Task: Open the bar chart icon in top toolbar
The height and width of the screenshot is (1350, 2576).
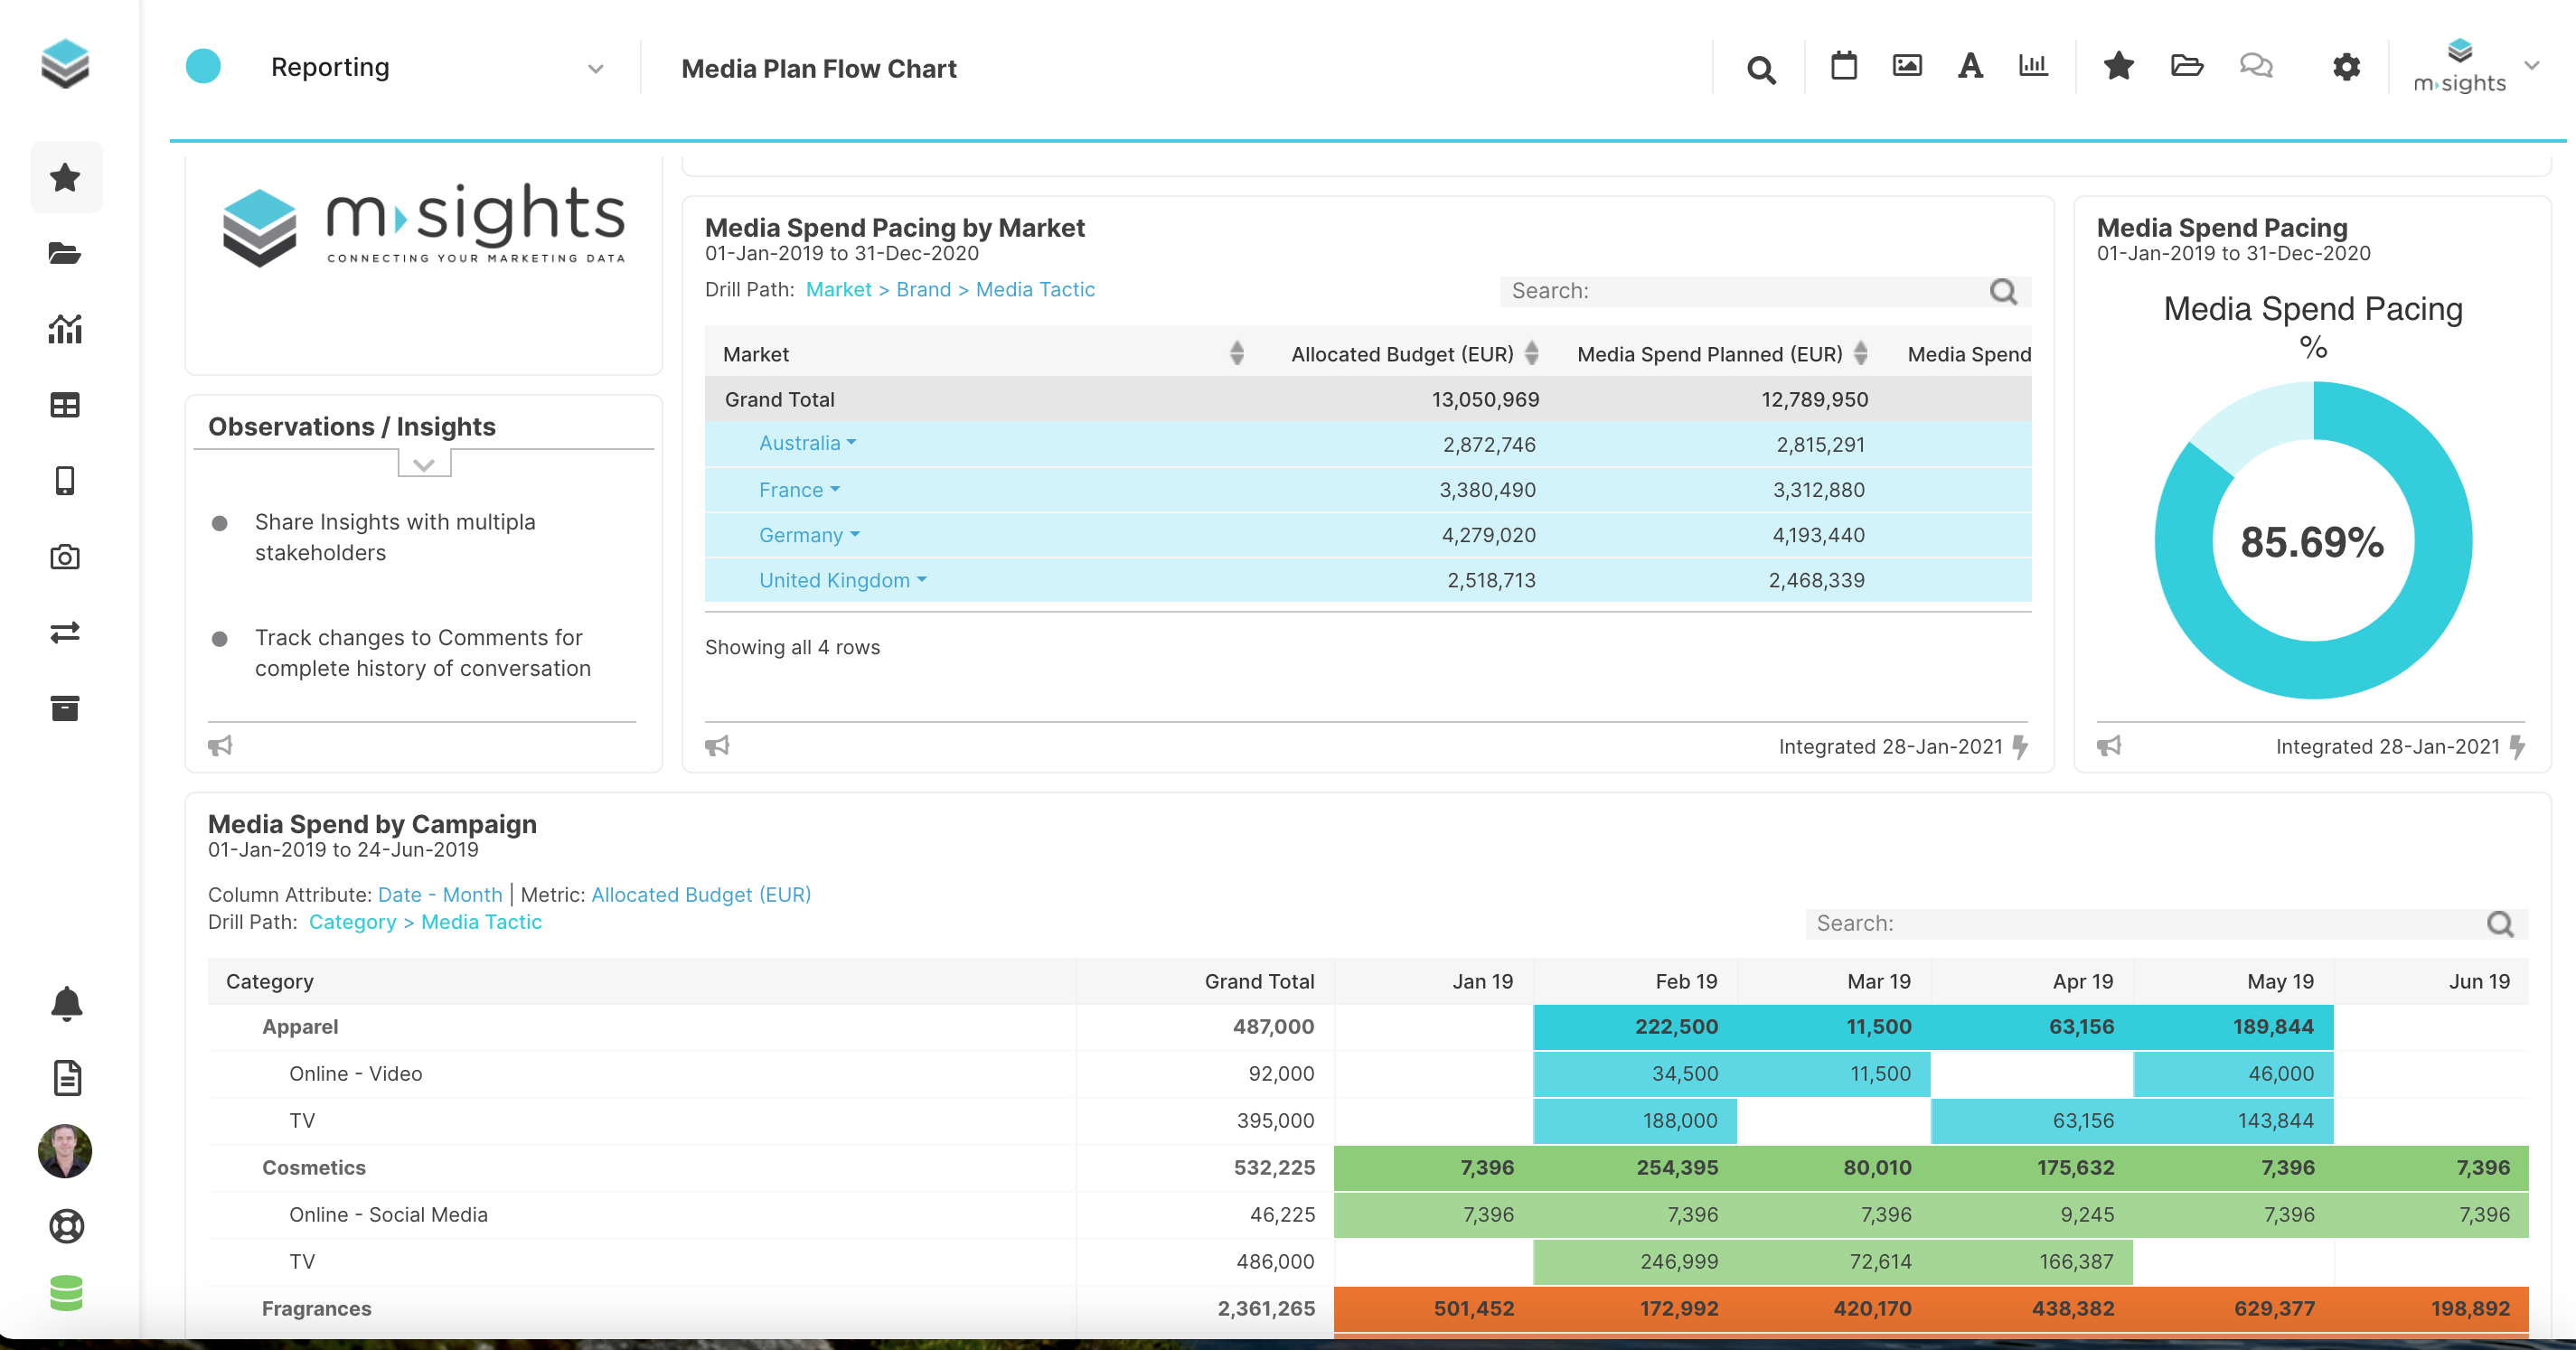Action: pos(2032,66)
